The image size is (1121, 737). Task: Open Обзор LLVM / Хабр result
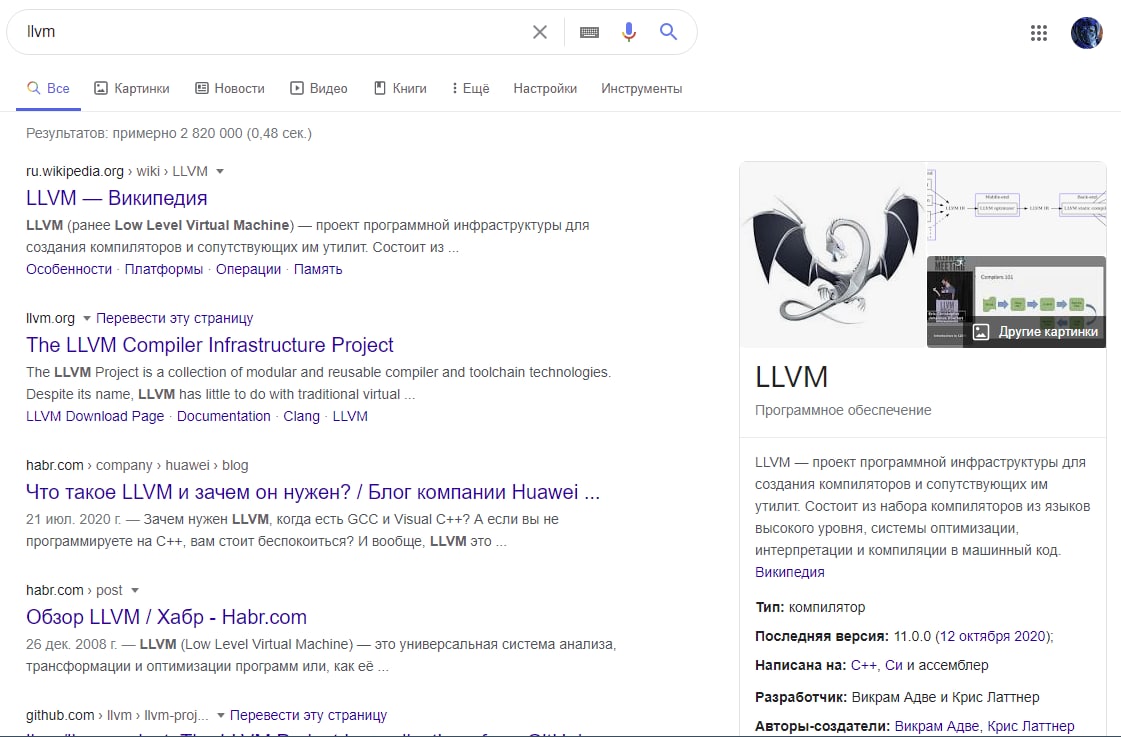click(x=166, y=617)
